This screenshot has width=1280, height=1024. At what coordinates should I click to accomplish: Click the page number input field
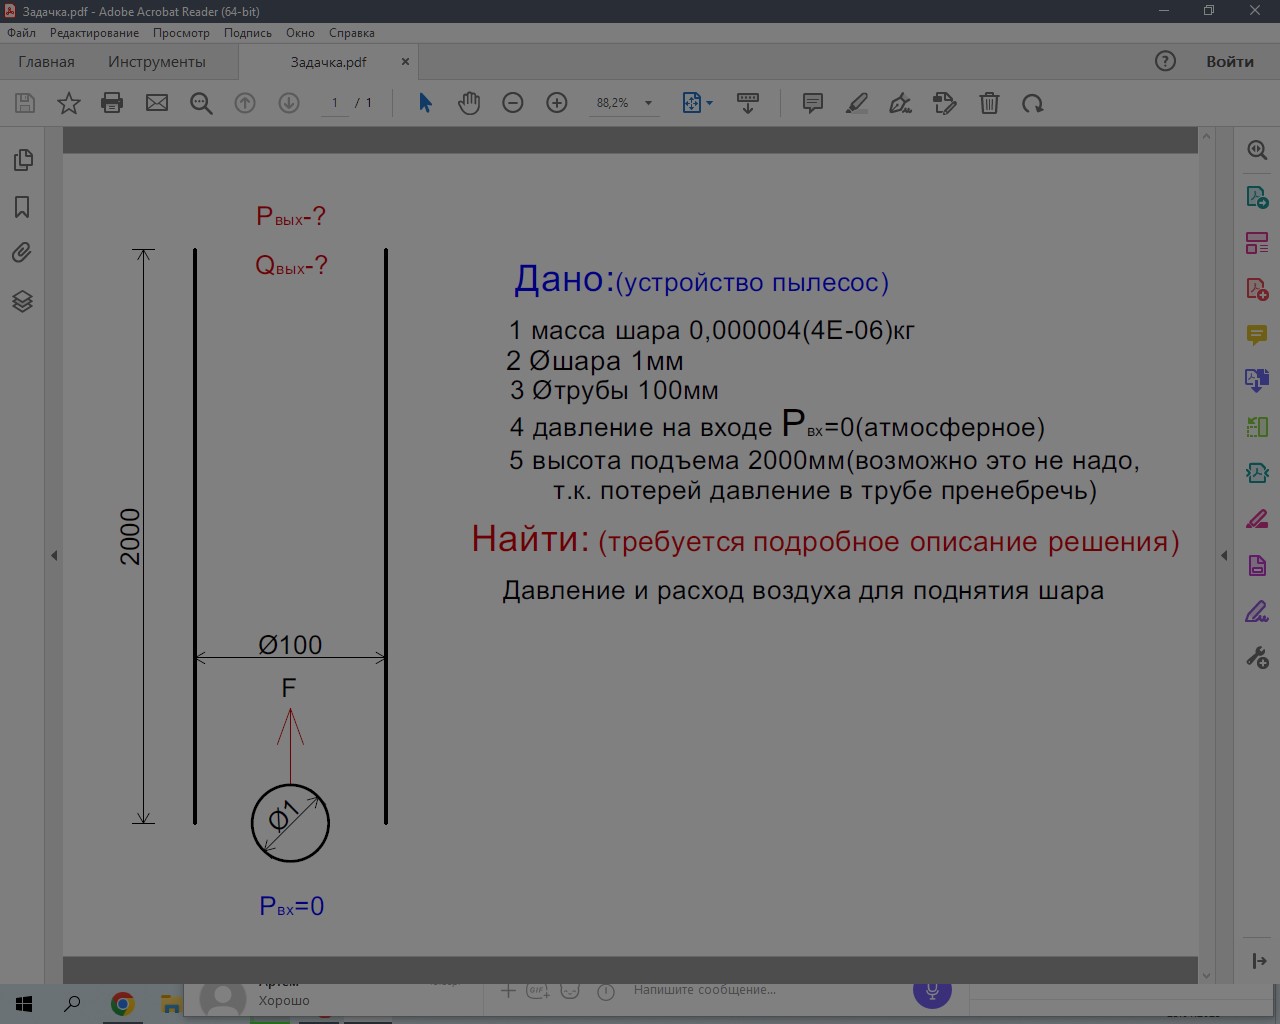point(335,103)
